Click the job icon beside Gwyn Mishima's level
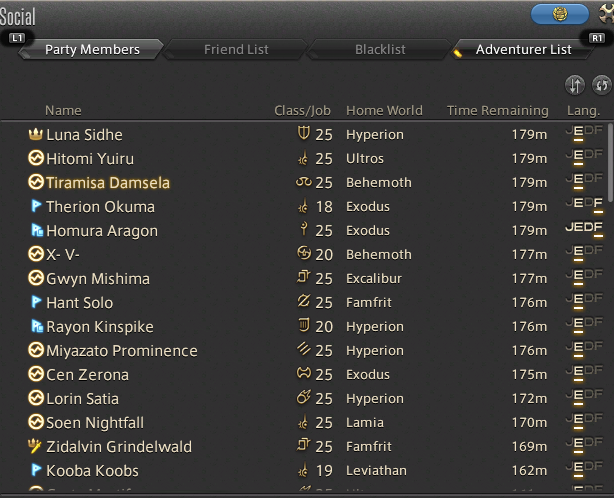The image size is (614, 498). [303, 278]
